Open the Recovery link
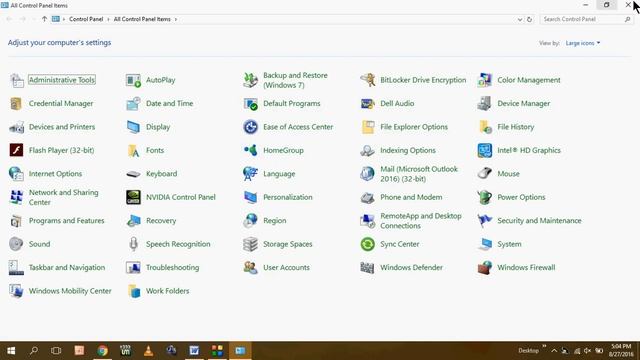640x360 pixels. (x=161, y=221)
